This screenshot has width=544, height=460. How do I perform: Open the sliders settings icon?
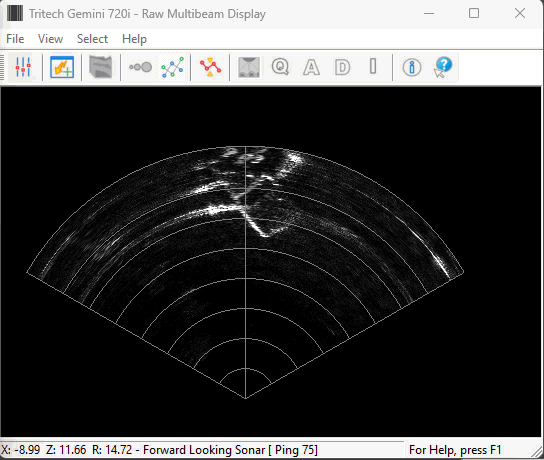tap(23, 67)
